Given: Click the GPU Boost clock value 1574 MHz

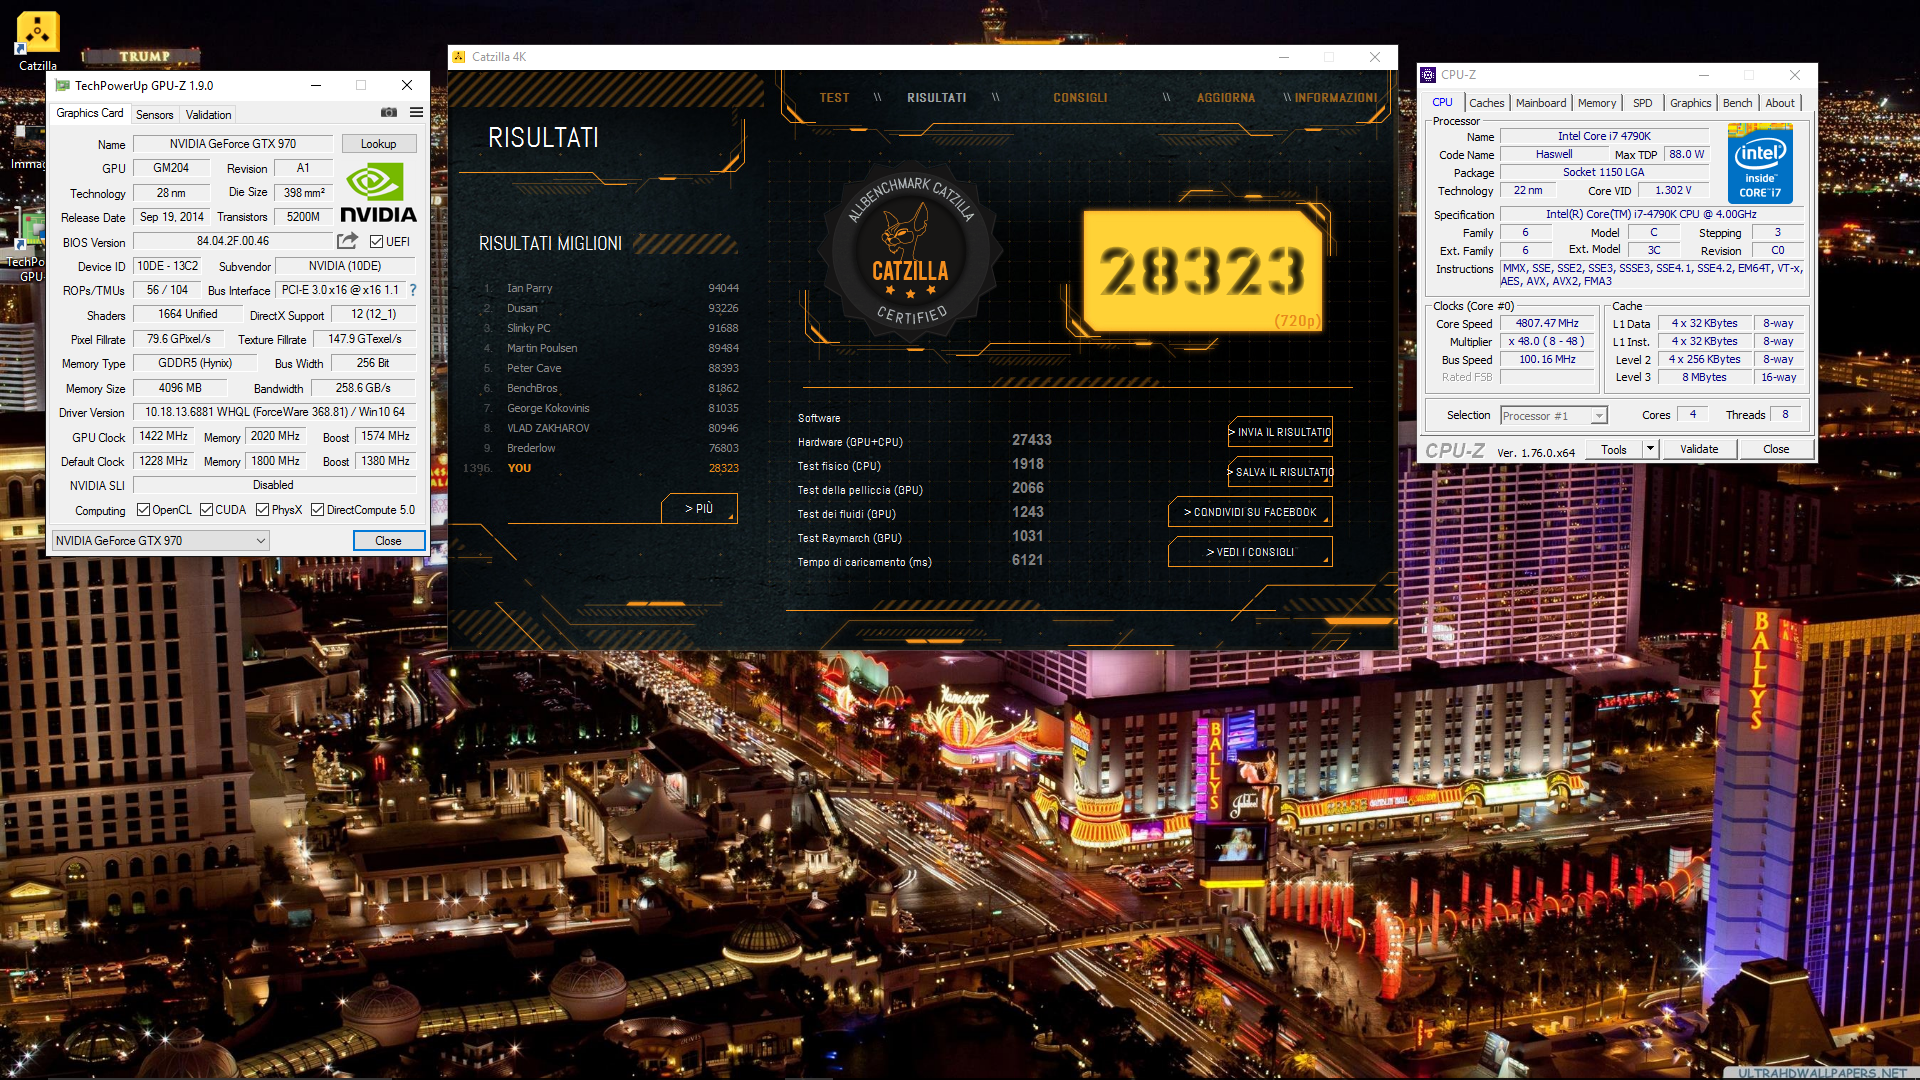Looking at the screenshot, I should click(x=385, y=436).
